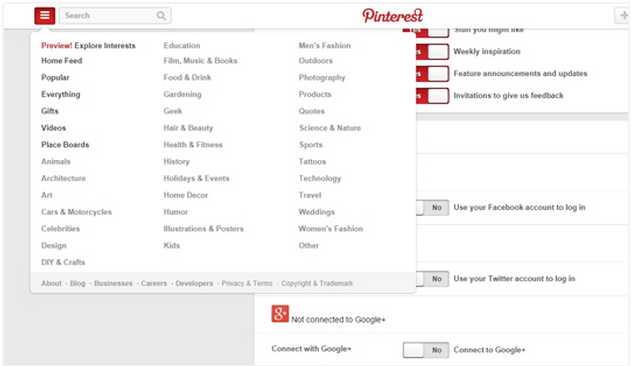This screenshot has height=366, width=631.
Task: Open the History category
Action: coord(176,161)
